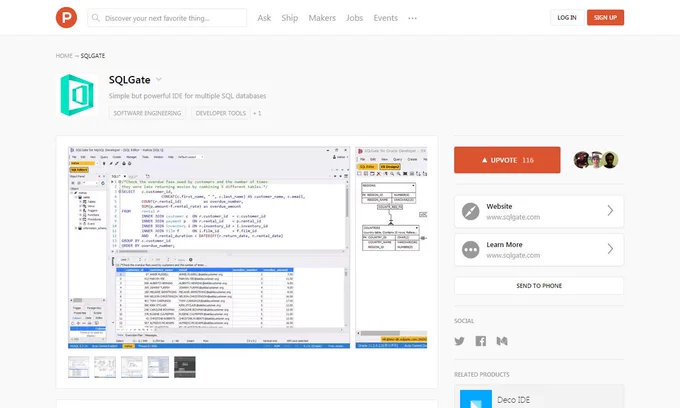Open Learn More www.sqlgate.com link
This screenshot has height=408, width=680.
pos(513,255)
